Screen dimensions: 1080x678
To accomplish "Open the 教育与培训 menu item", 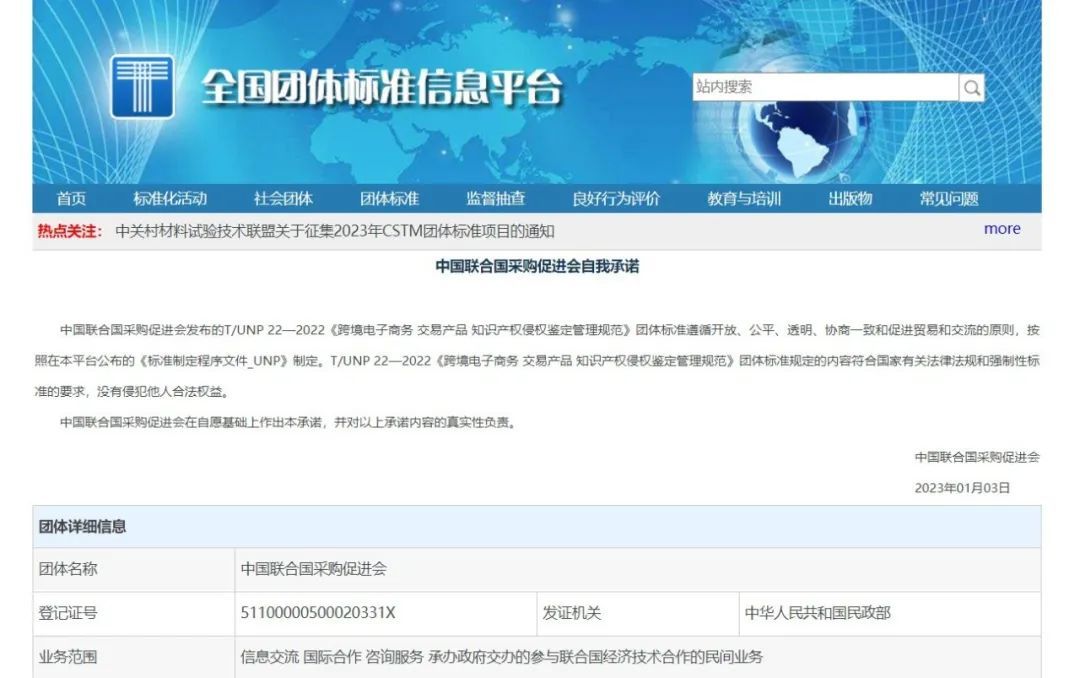I will [x=744, y=198].
